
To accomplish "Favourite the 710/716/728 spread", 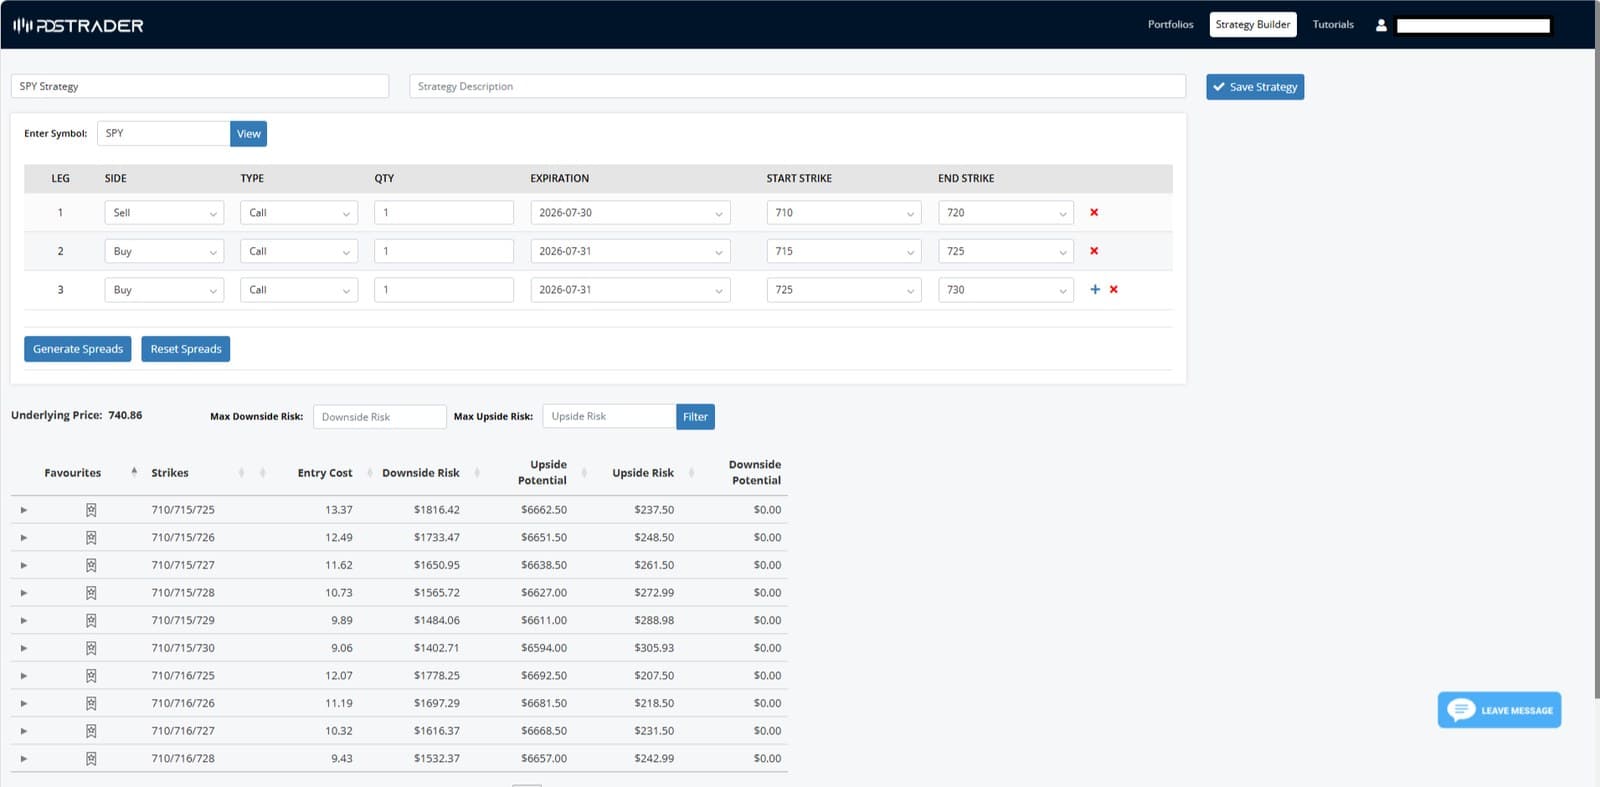I will tap(91, 759).
